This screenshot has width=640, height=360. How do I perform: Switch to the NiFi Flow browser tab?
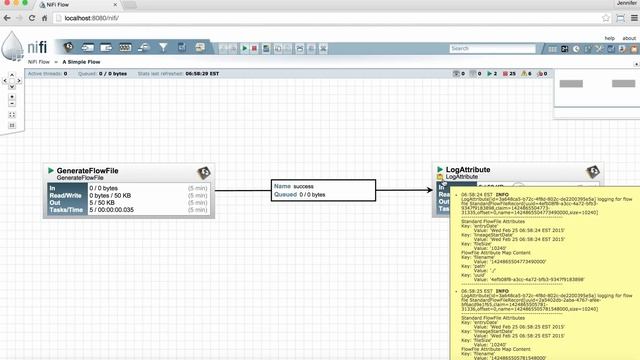pos(78,5)
